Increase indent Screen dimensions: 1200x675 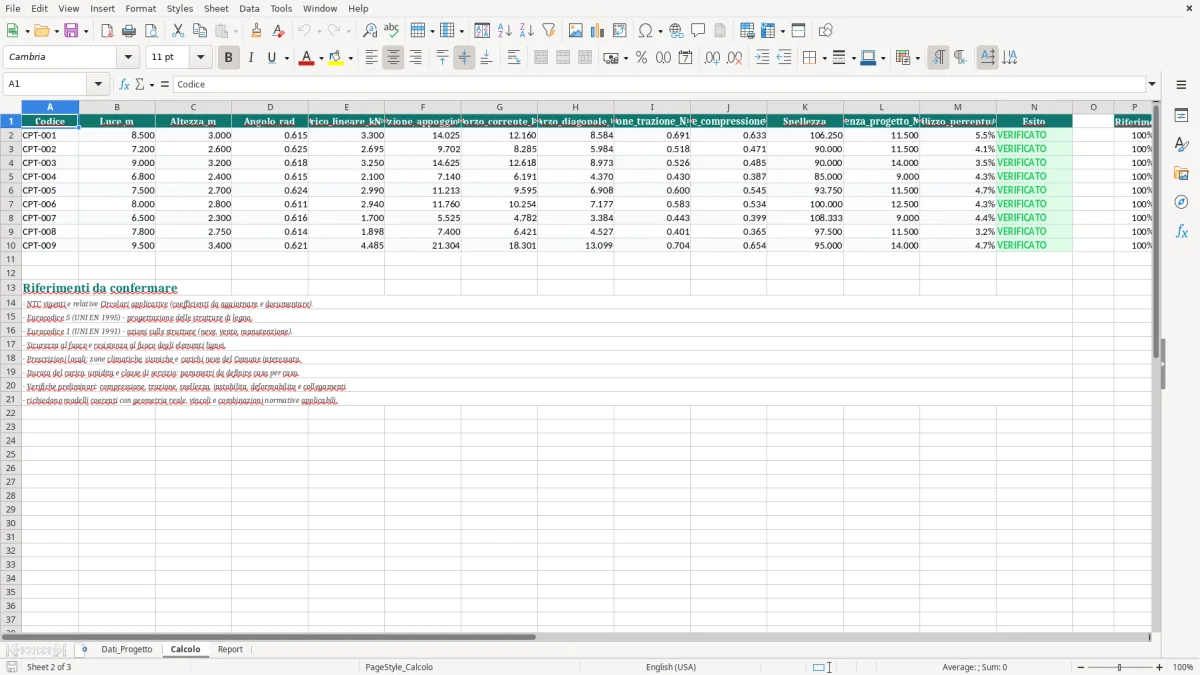[x=762, y=58]
